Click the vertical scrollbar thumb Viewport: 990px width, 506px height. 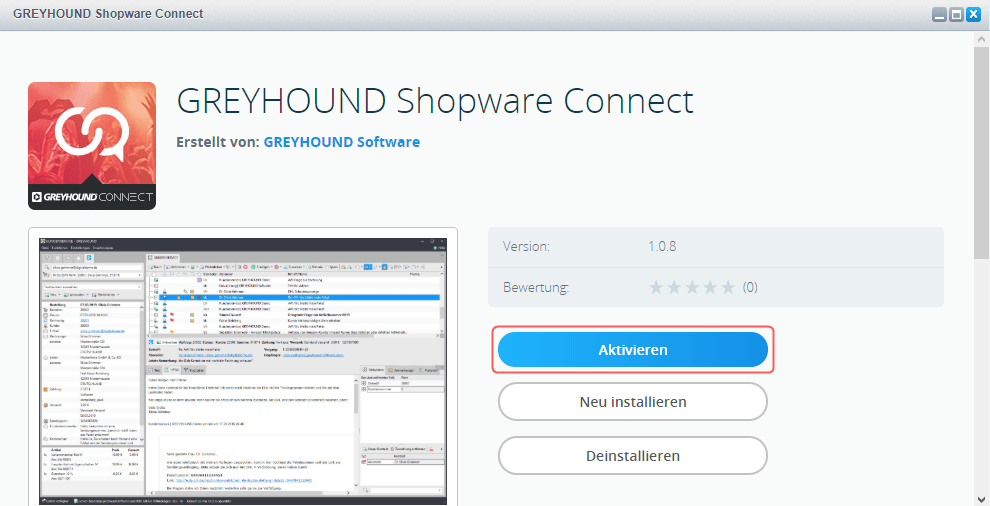pyautogui.click(x=982, y=152)
